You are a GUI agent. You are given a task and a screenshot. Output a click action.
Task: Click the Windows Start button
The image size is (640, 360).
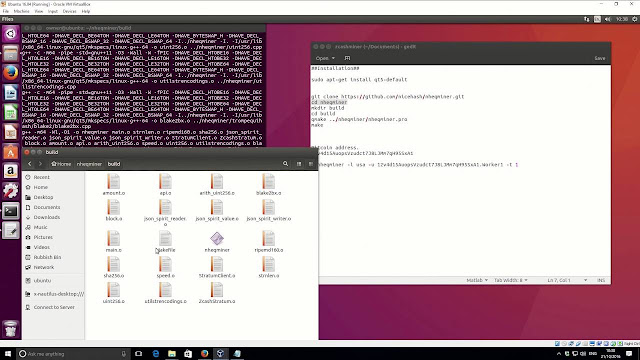click(8, 353)
